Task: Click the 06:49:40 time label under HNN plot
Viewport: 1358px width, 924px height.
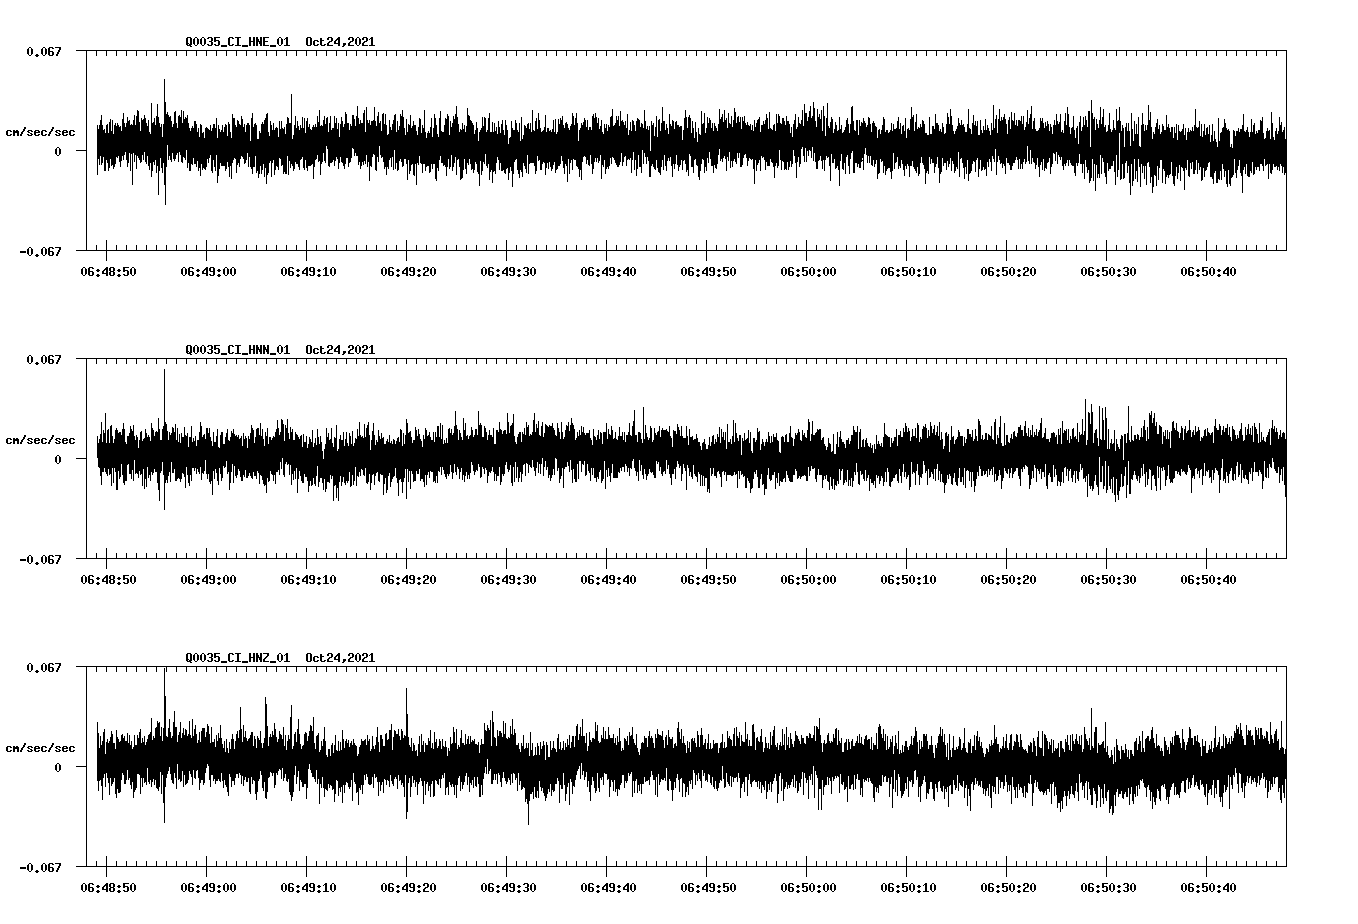Action: 608,580
